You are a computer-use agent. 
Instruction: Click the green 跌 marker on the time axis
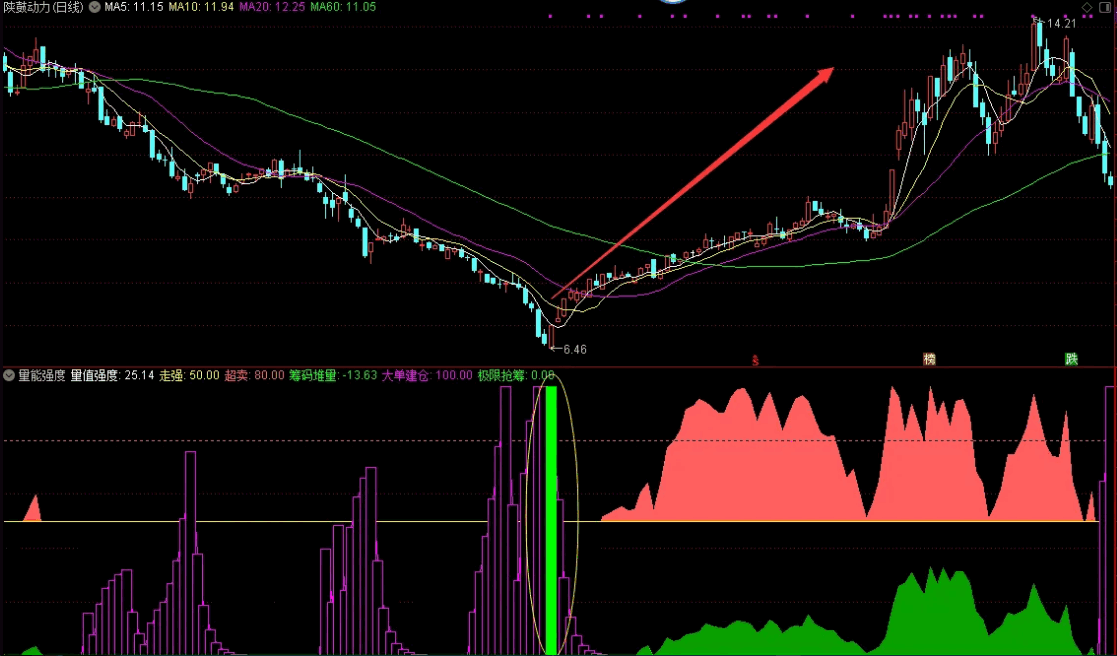1071,360
